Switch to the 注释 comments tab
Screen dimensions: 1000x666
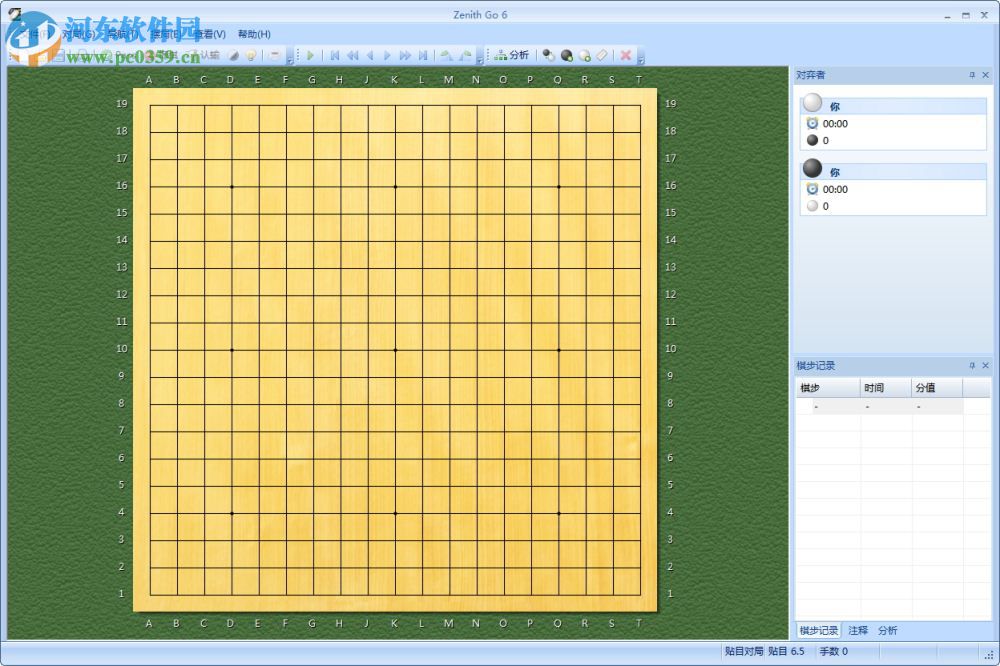[856, 630]
